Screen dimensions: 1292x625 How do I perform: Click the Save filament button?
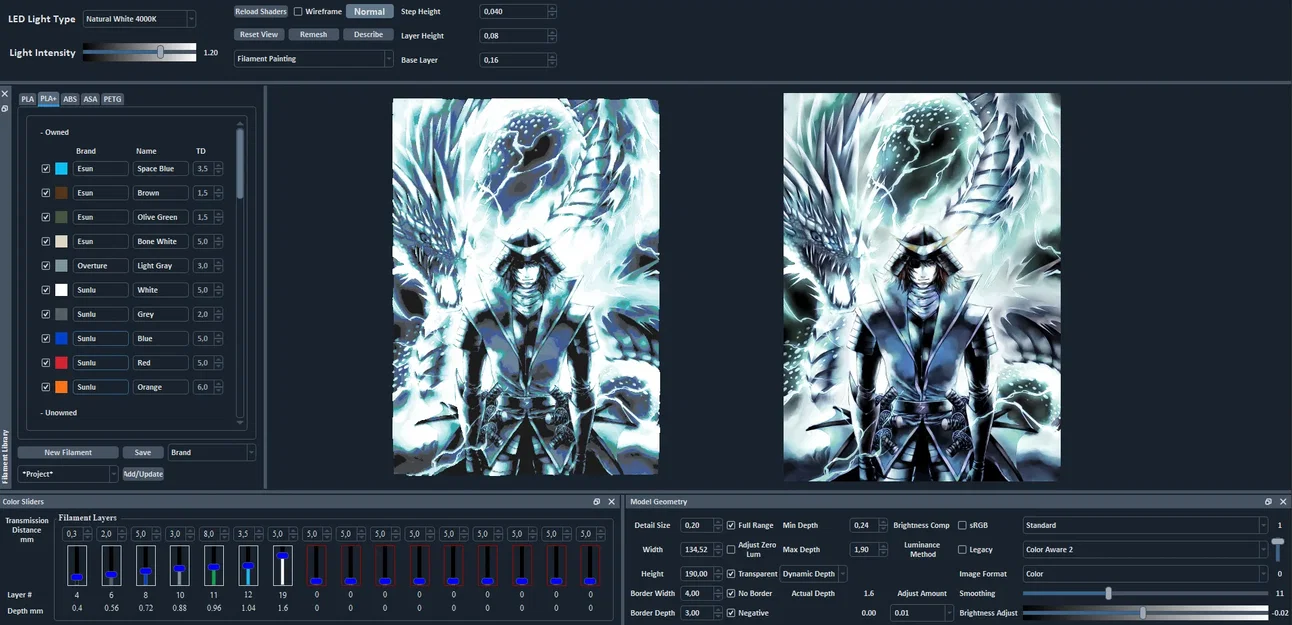[143, 452]
